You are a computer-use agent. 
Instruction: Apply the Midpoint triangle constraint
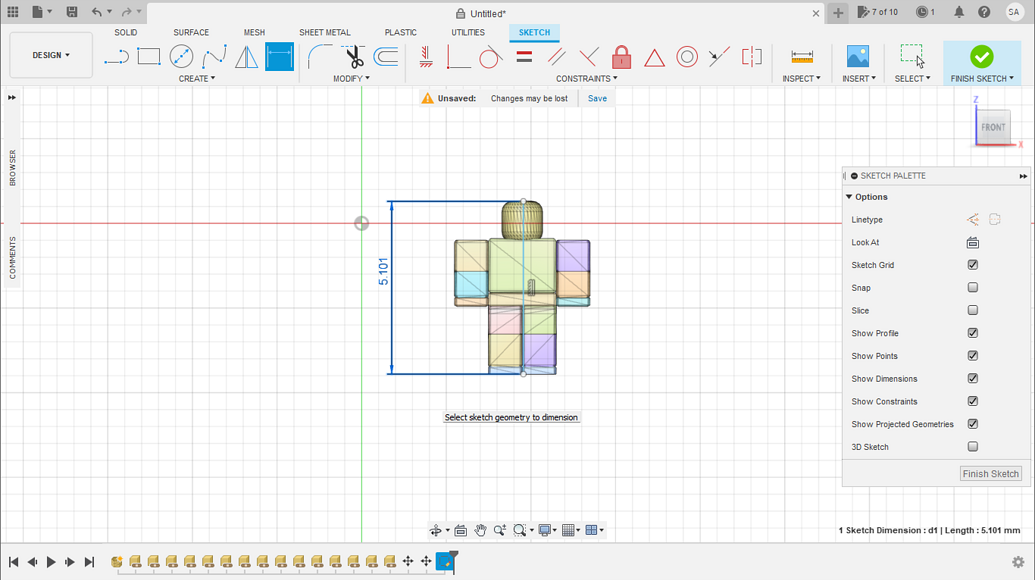pos(654,57)
